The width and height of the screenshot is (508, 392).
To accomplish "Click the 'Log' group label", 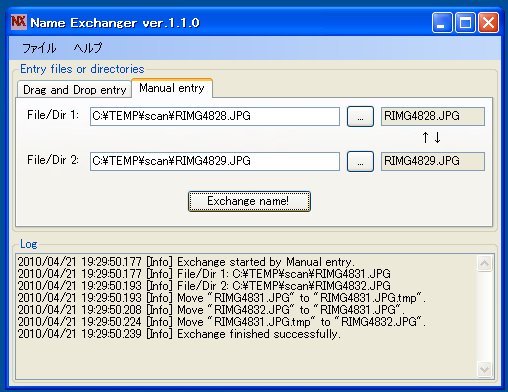I will tap(29, 244).
